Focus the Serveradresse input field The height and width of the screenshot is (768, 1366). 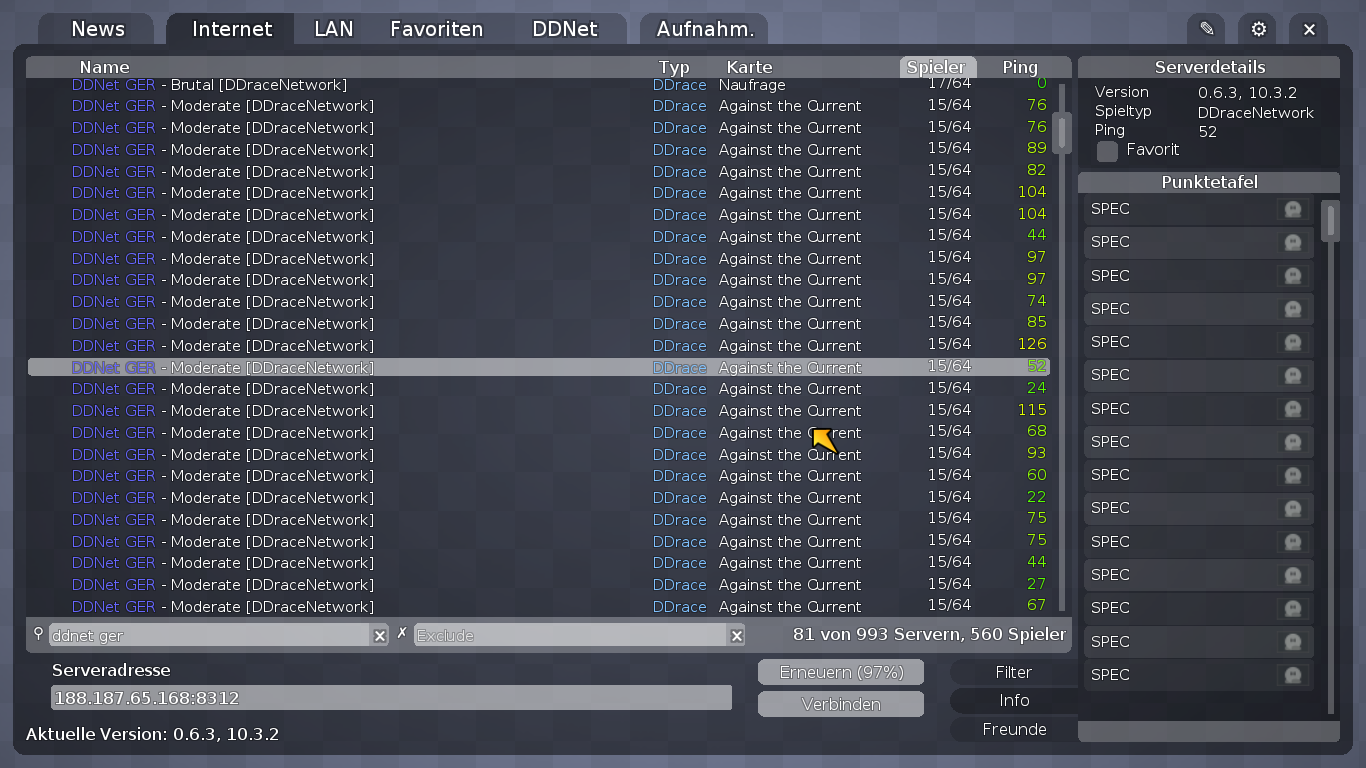[x=391, y=698]
